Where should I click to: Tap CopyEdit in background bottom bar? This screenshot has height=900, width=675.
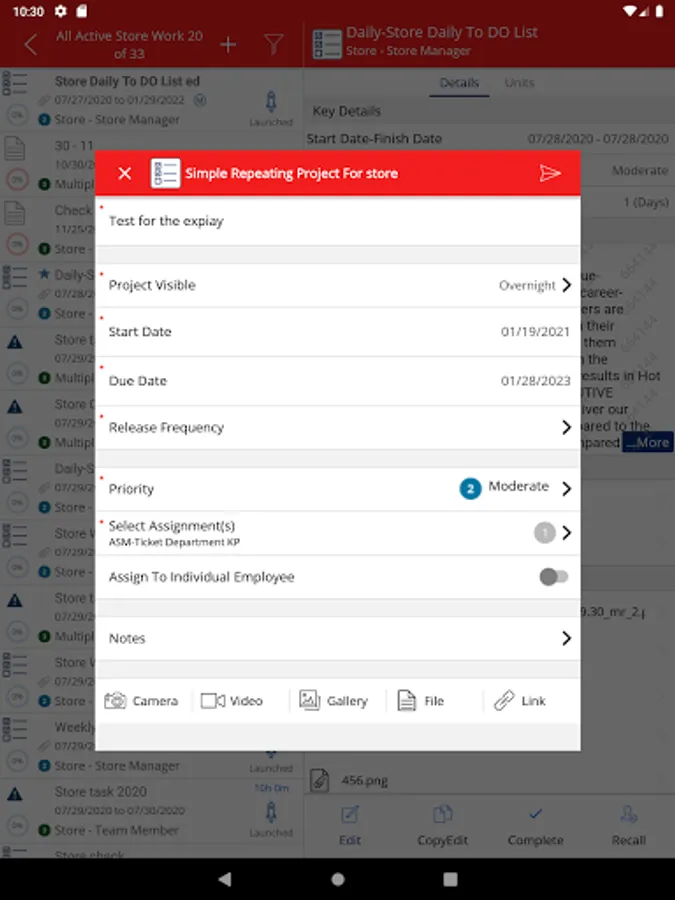443,826
